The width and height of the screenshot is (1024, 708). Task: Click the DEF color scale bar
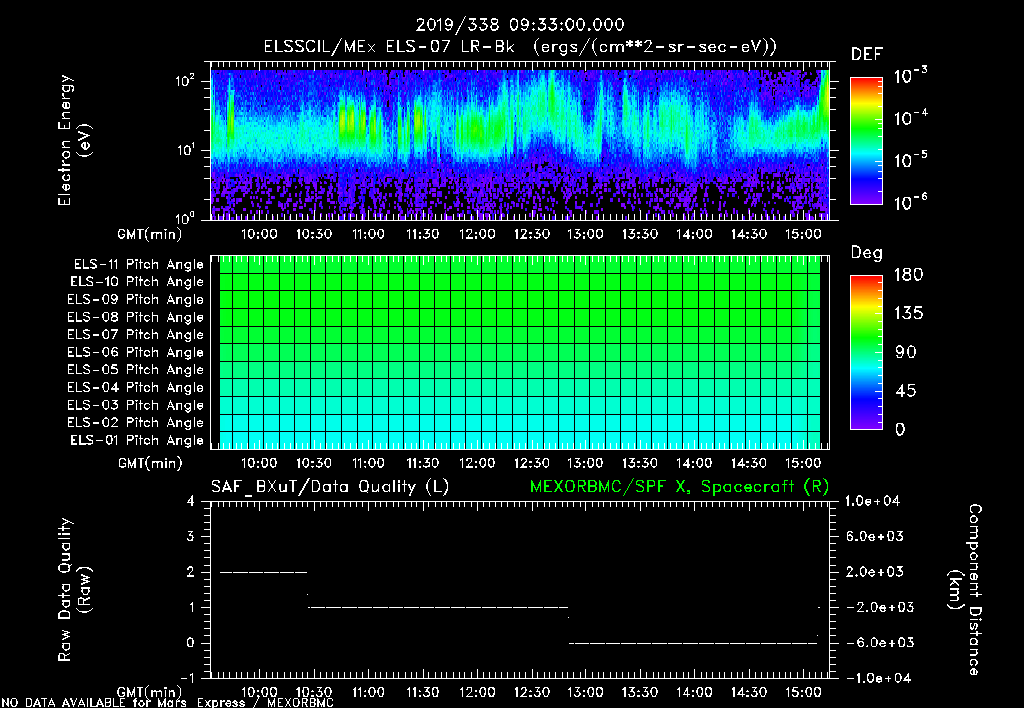coord(866,140)
